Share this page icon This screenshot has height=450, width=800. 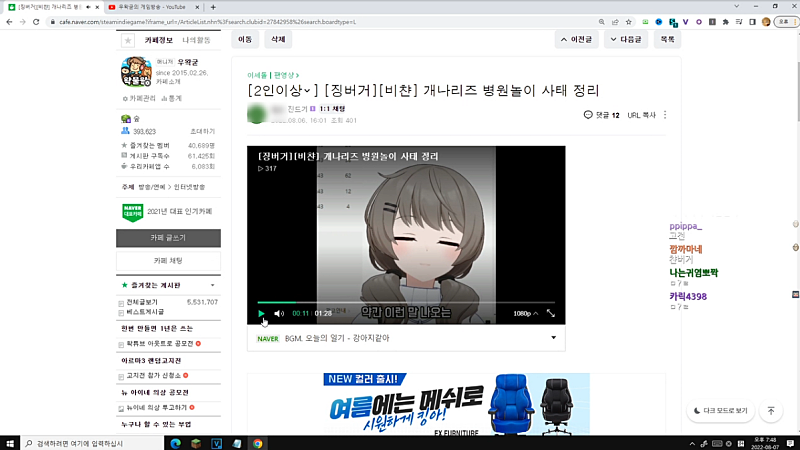pyautogui.click(x=615, y=22)
